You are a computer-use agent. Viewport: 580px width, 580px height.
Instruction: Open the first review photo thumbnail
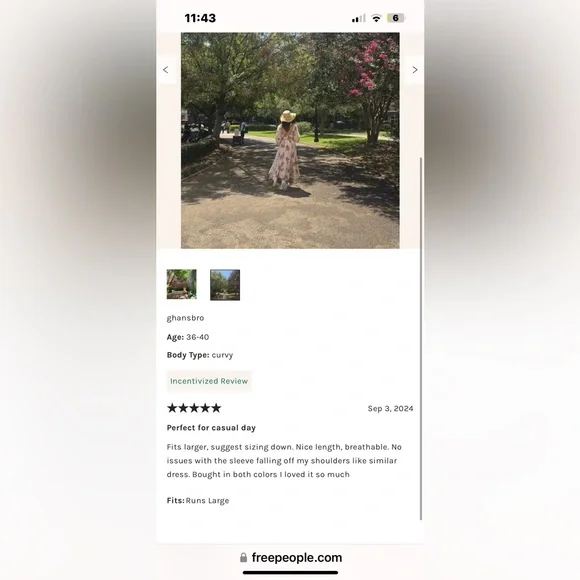pos(182,284)
